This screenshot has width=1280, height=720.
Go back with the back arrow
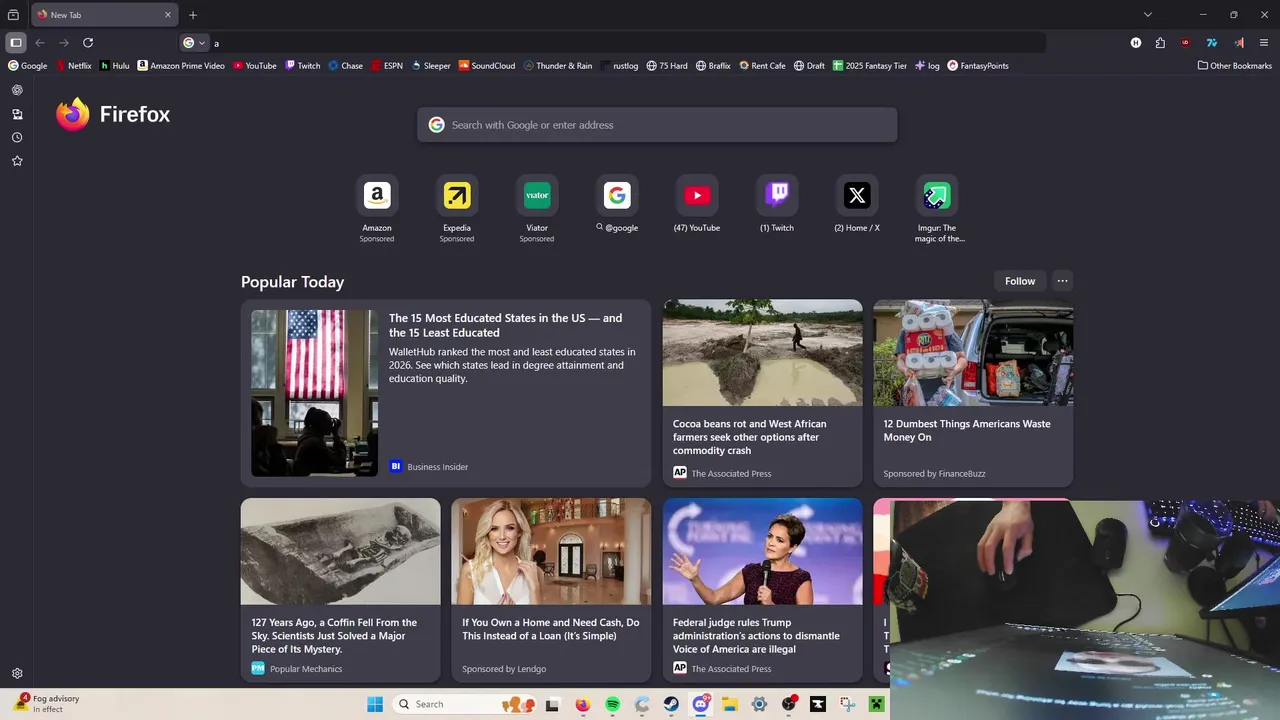(x=40, y=43)
